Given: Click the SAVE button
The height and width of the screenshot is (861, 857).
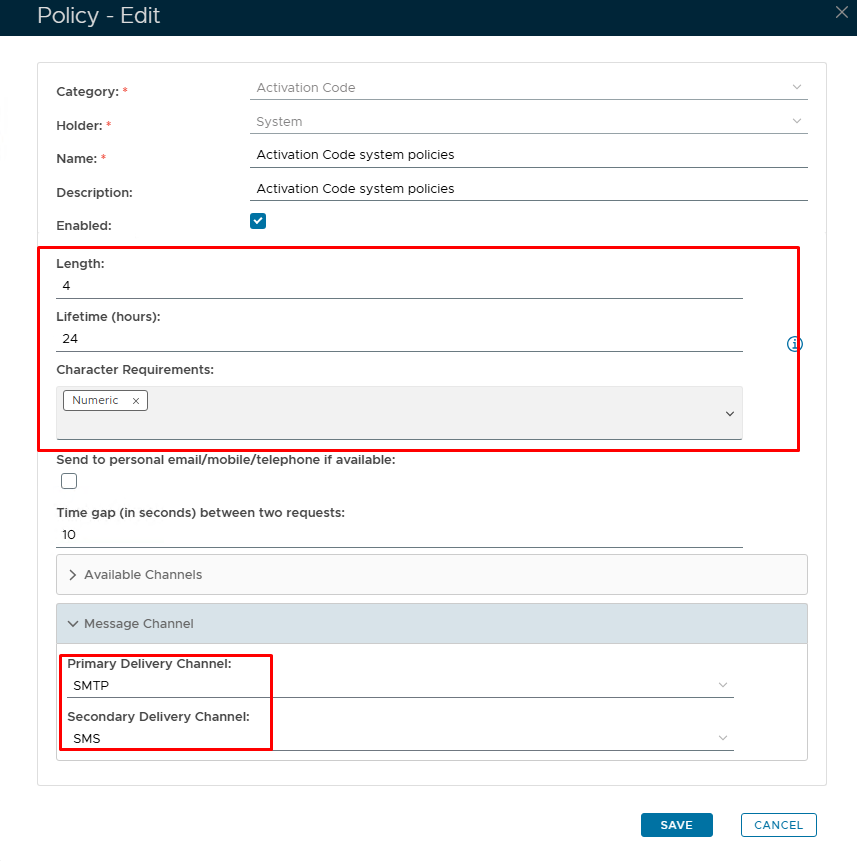Looking at the screenshot, I should pos(676,825).
